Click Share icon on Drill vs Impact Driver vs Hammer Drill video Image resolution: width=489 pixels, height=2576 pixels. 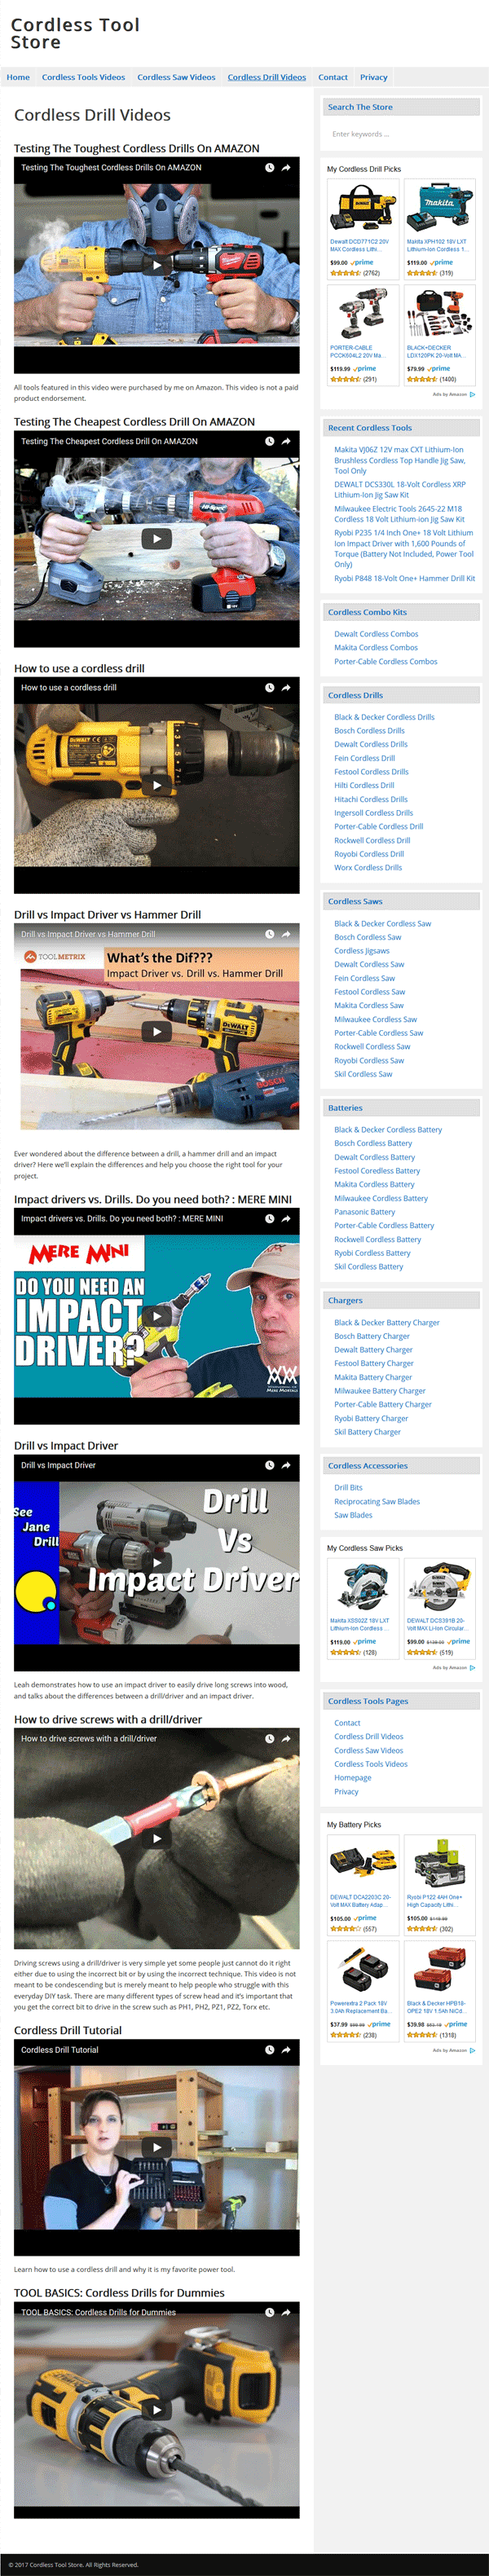[x=286, y=934]
